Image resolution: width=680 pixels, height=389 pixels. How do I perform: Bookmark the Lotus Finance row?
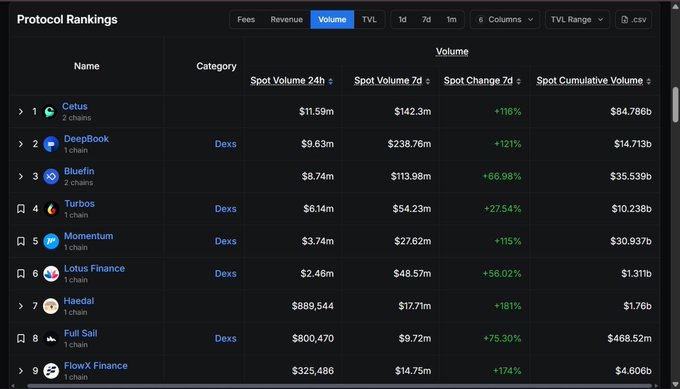(x=20, y=274)
